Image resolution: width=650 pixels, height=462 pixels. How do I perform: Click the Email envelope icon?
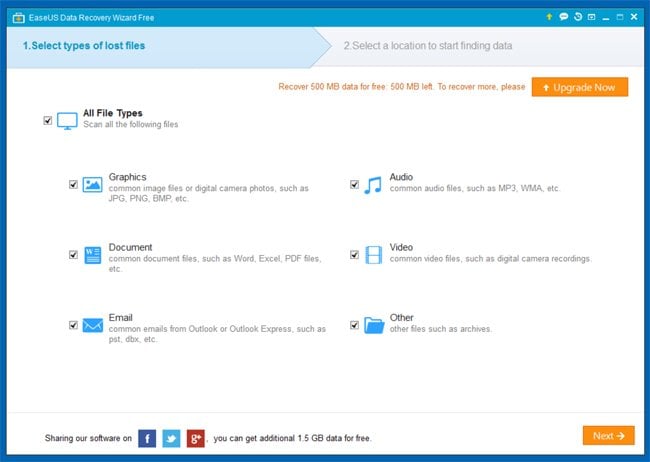coord(92,325)
